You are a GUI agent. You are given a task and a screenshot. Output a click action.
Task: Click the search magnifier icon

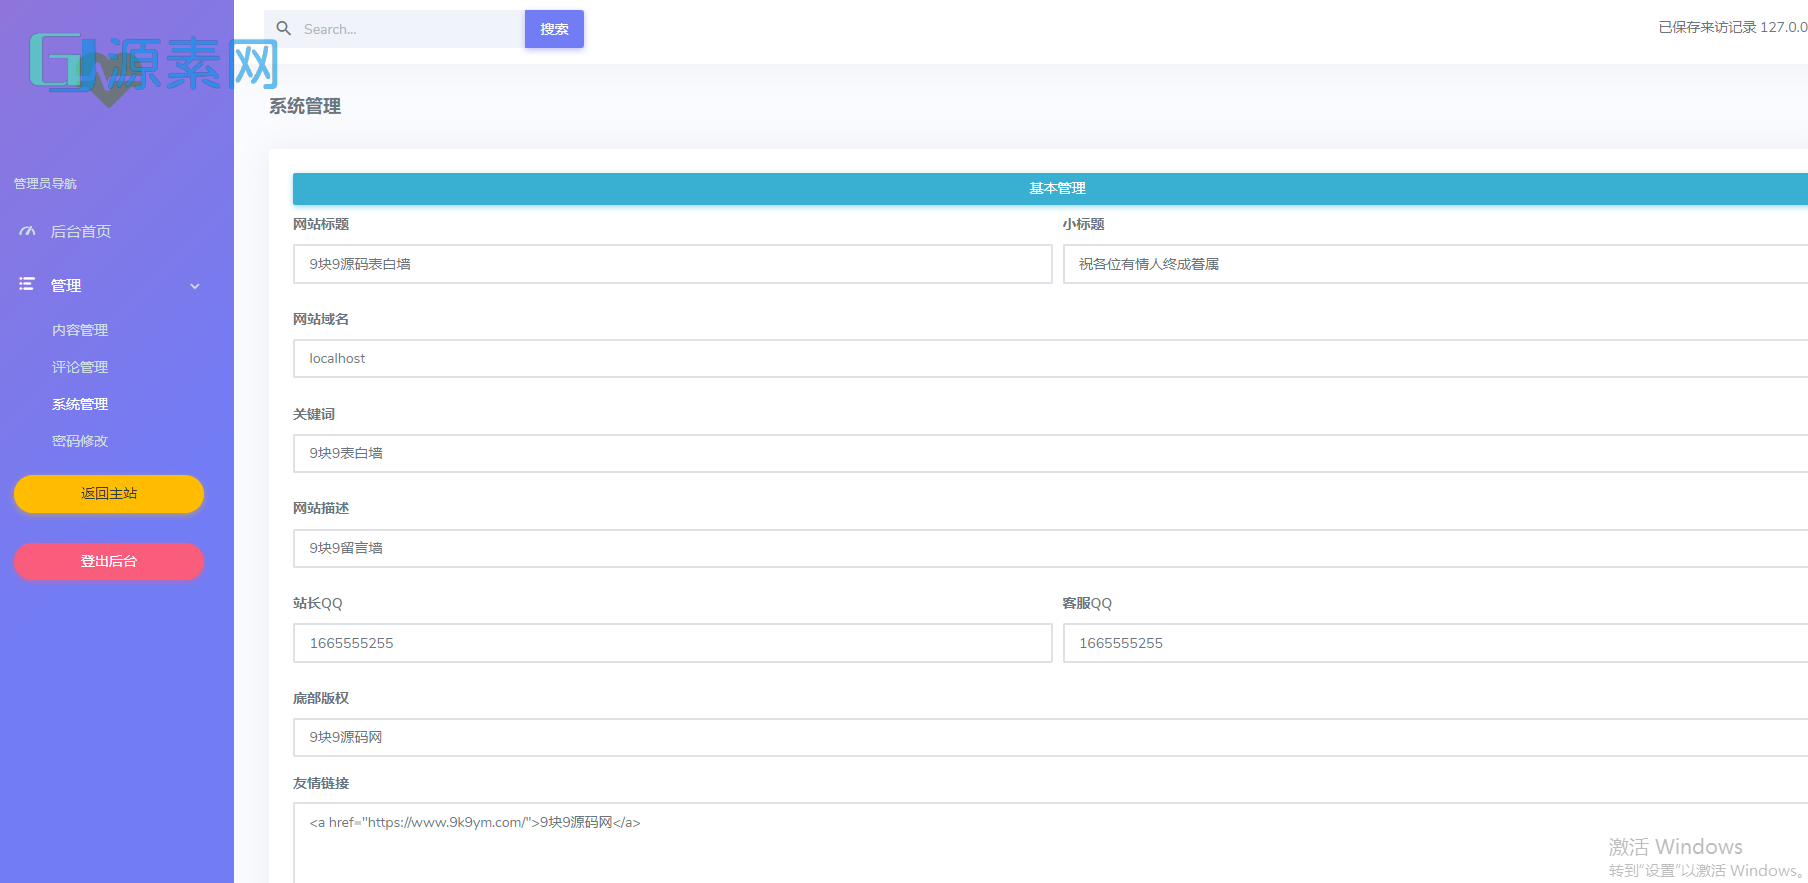coord(284,29)
